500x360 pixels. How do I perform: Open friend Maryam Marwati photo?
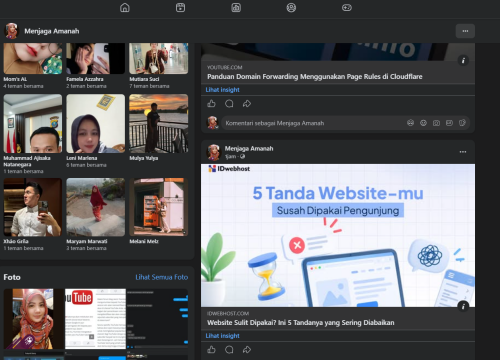(x=96, y=207)
